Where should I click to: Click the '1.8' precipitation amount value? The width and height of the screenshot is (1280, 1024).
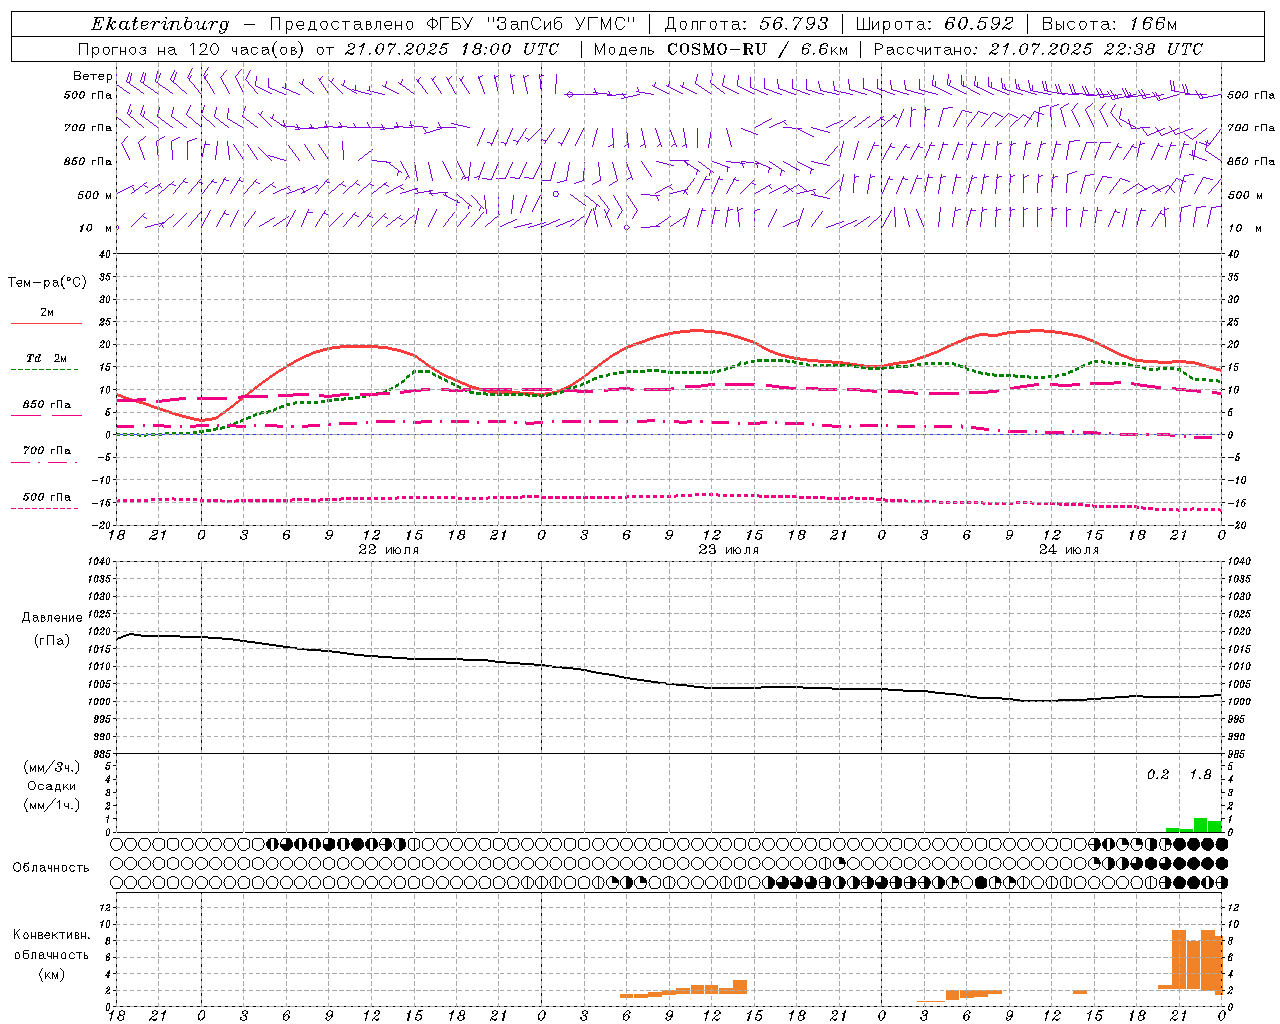(x=1200, y=775)
